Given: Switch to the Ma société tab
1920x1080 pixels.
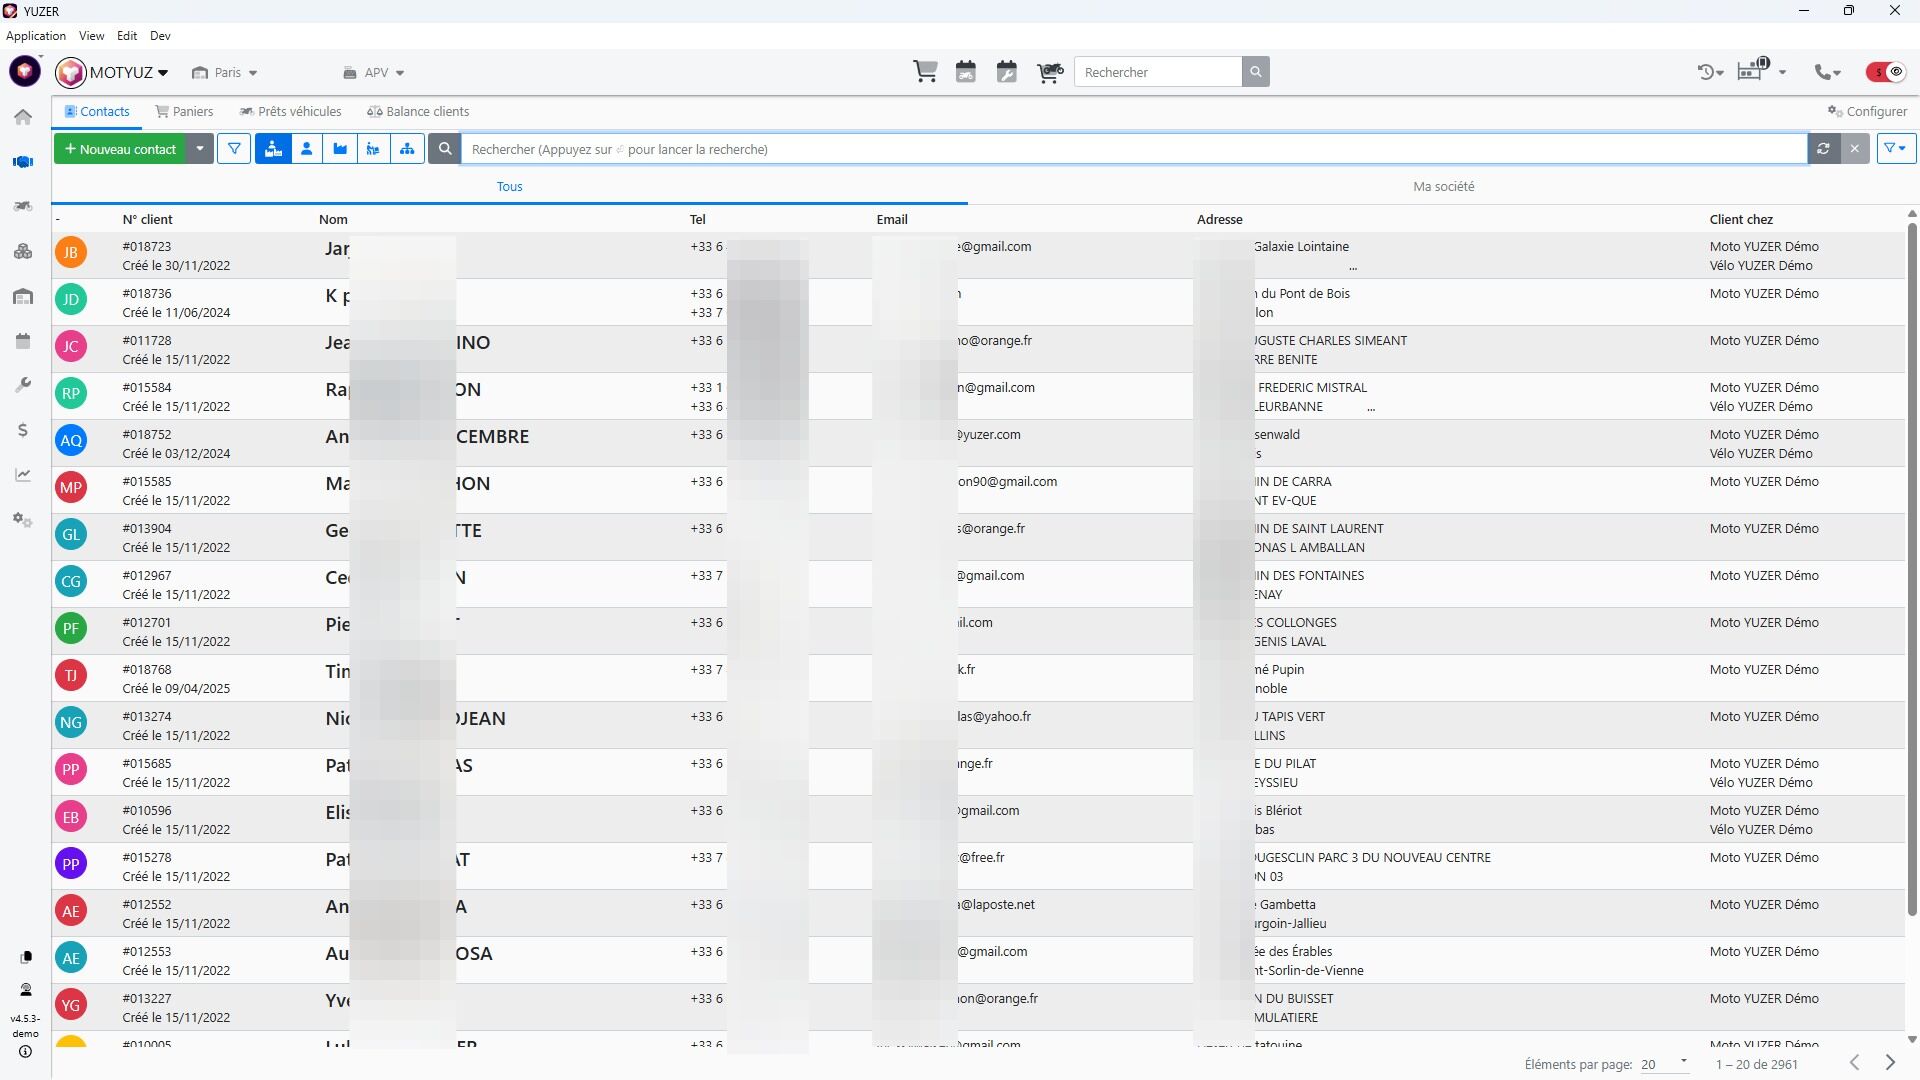Looking at the screenshot, I should [x=1443, y=186].
